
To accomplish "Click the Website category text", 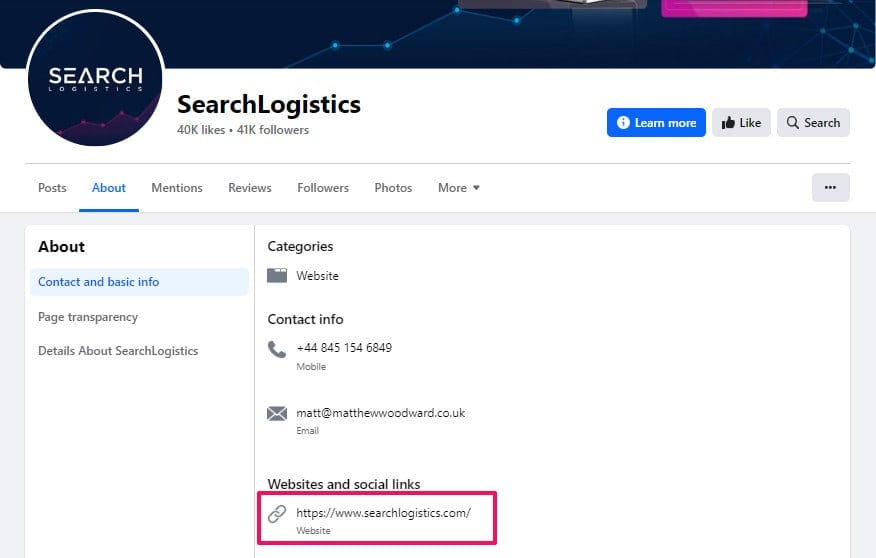I will point(317,276).
